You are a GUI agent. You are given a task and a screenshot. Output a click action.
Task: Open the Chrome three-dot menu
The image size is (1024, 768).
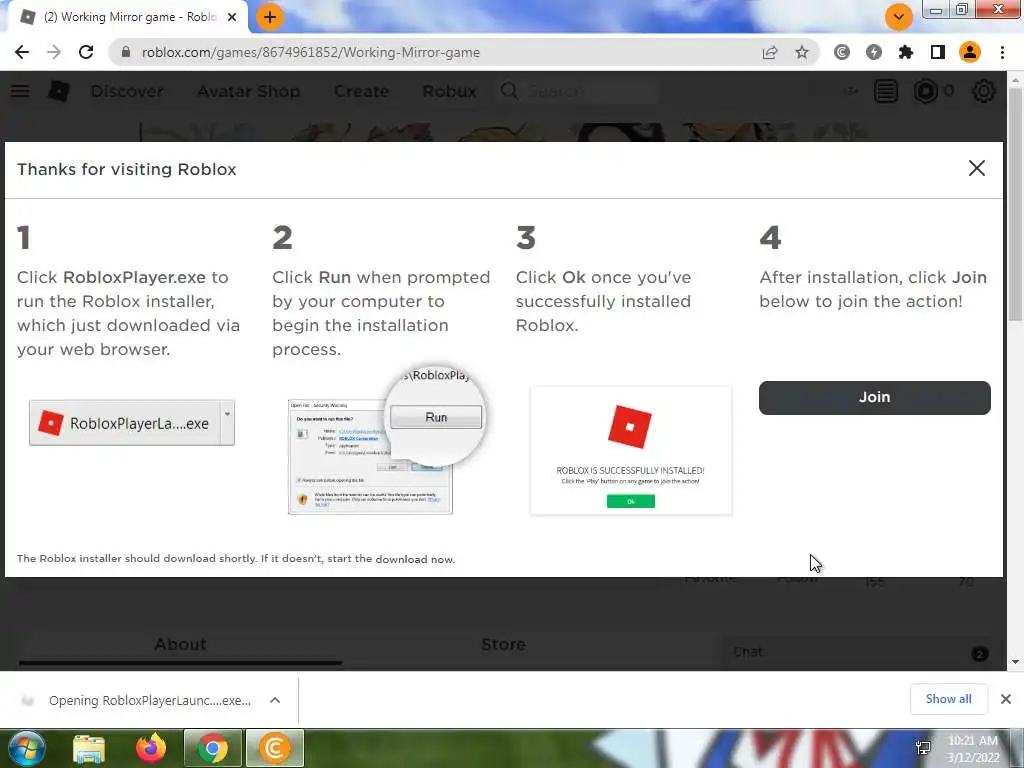pos(1002,52)
